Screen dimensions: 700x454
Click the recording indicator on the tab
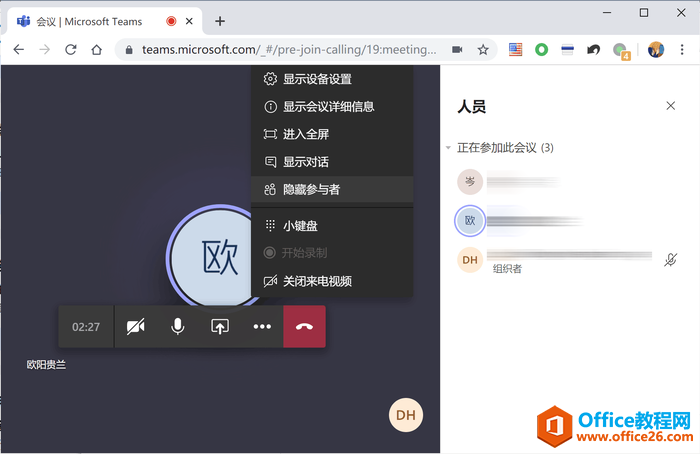(x=171, y=21)
